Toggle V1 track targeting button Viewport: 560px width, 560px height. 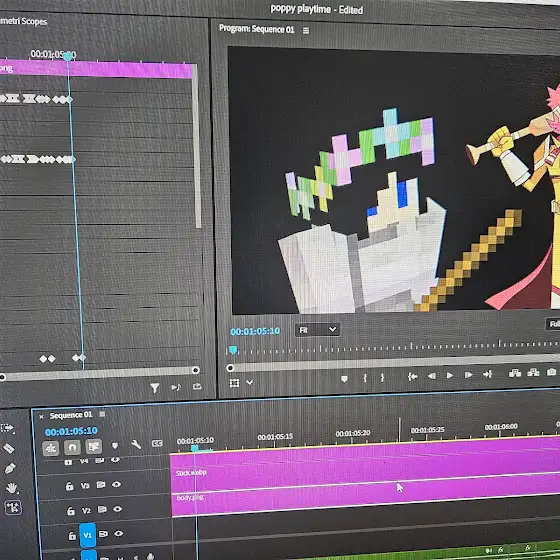(x=88, y=535)
